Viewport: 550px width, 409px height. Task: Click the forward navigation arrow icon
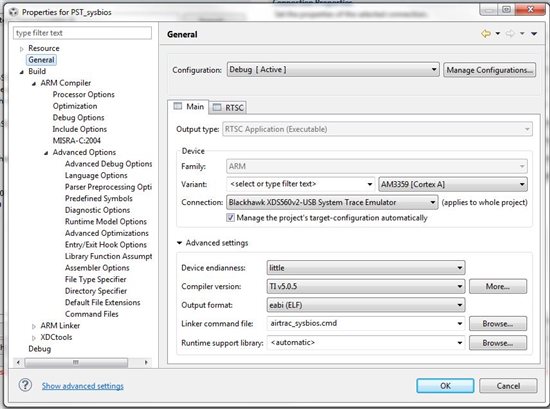[510, 34]
